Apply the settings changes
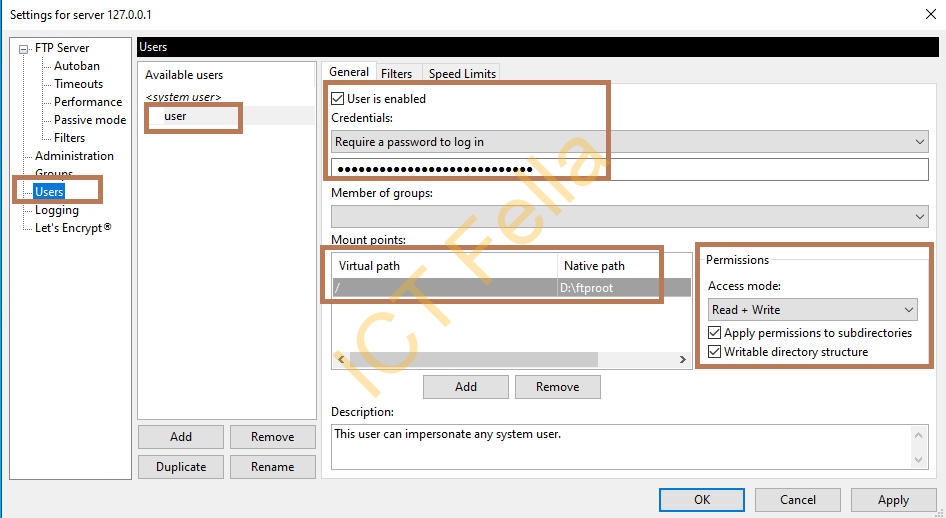 click(894, 500)
